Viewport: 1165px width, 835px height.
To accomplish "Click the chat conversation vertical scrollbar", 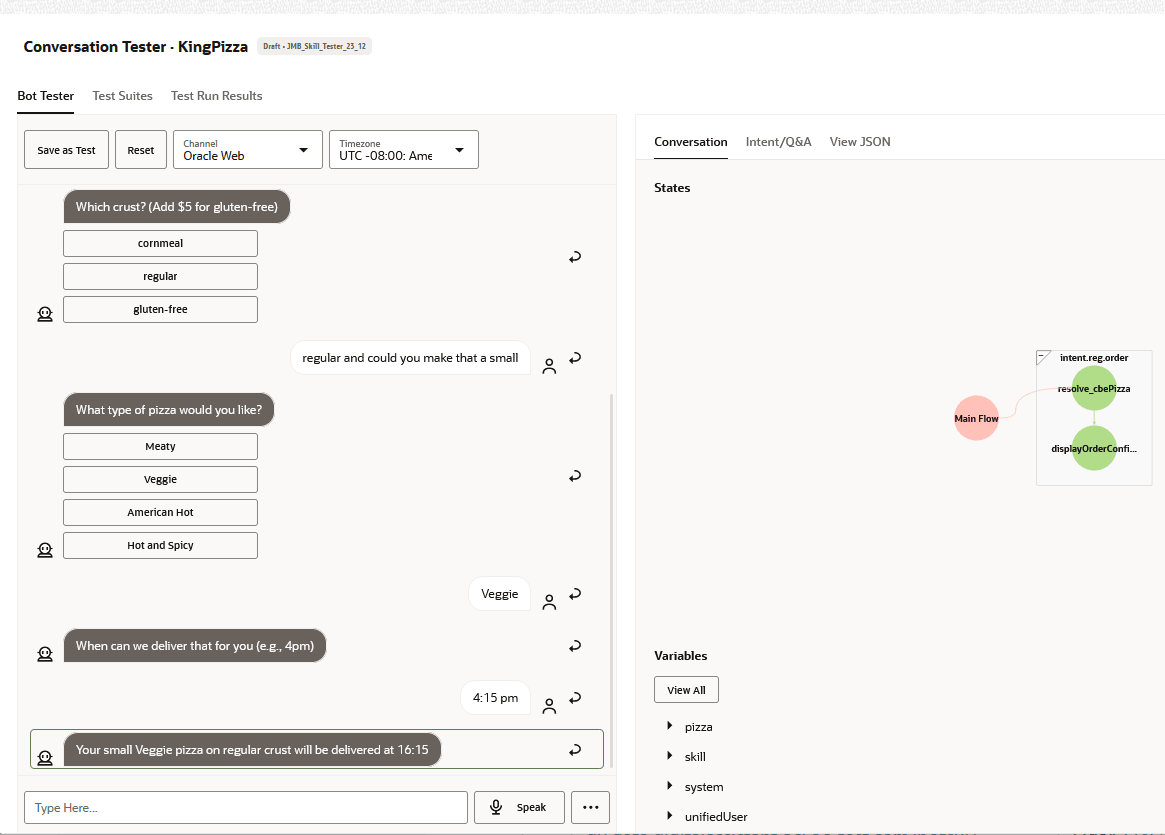I will tap(611, 579).
